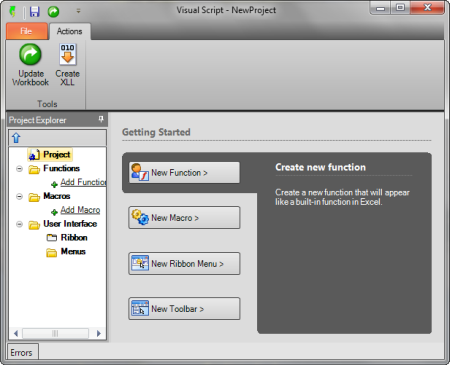The height and width of the screenshot is (365, 450).
Task: Click Create XLL ribbon button
Action: (x=67, y=65)
